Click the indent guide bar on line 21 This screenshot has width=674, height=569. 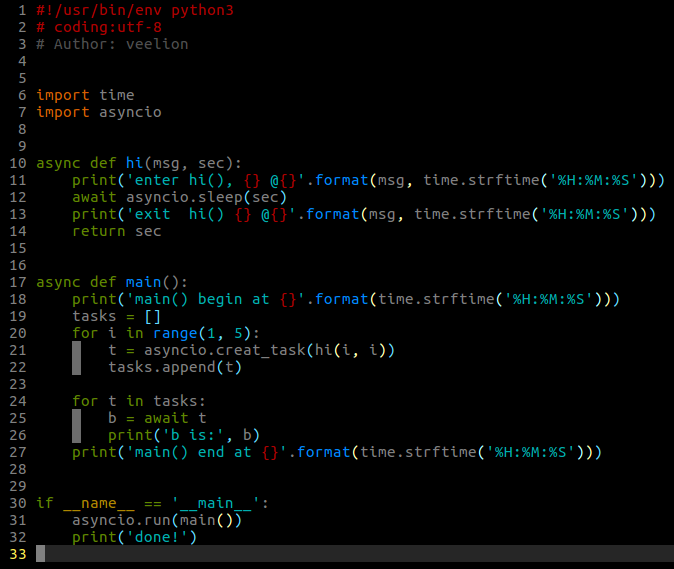(x=77, y=351)
